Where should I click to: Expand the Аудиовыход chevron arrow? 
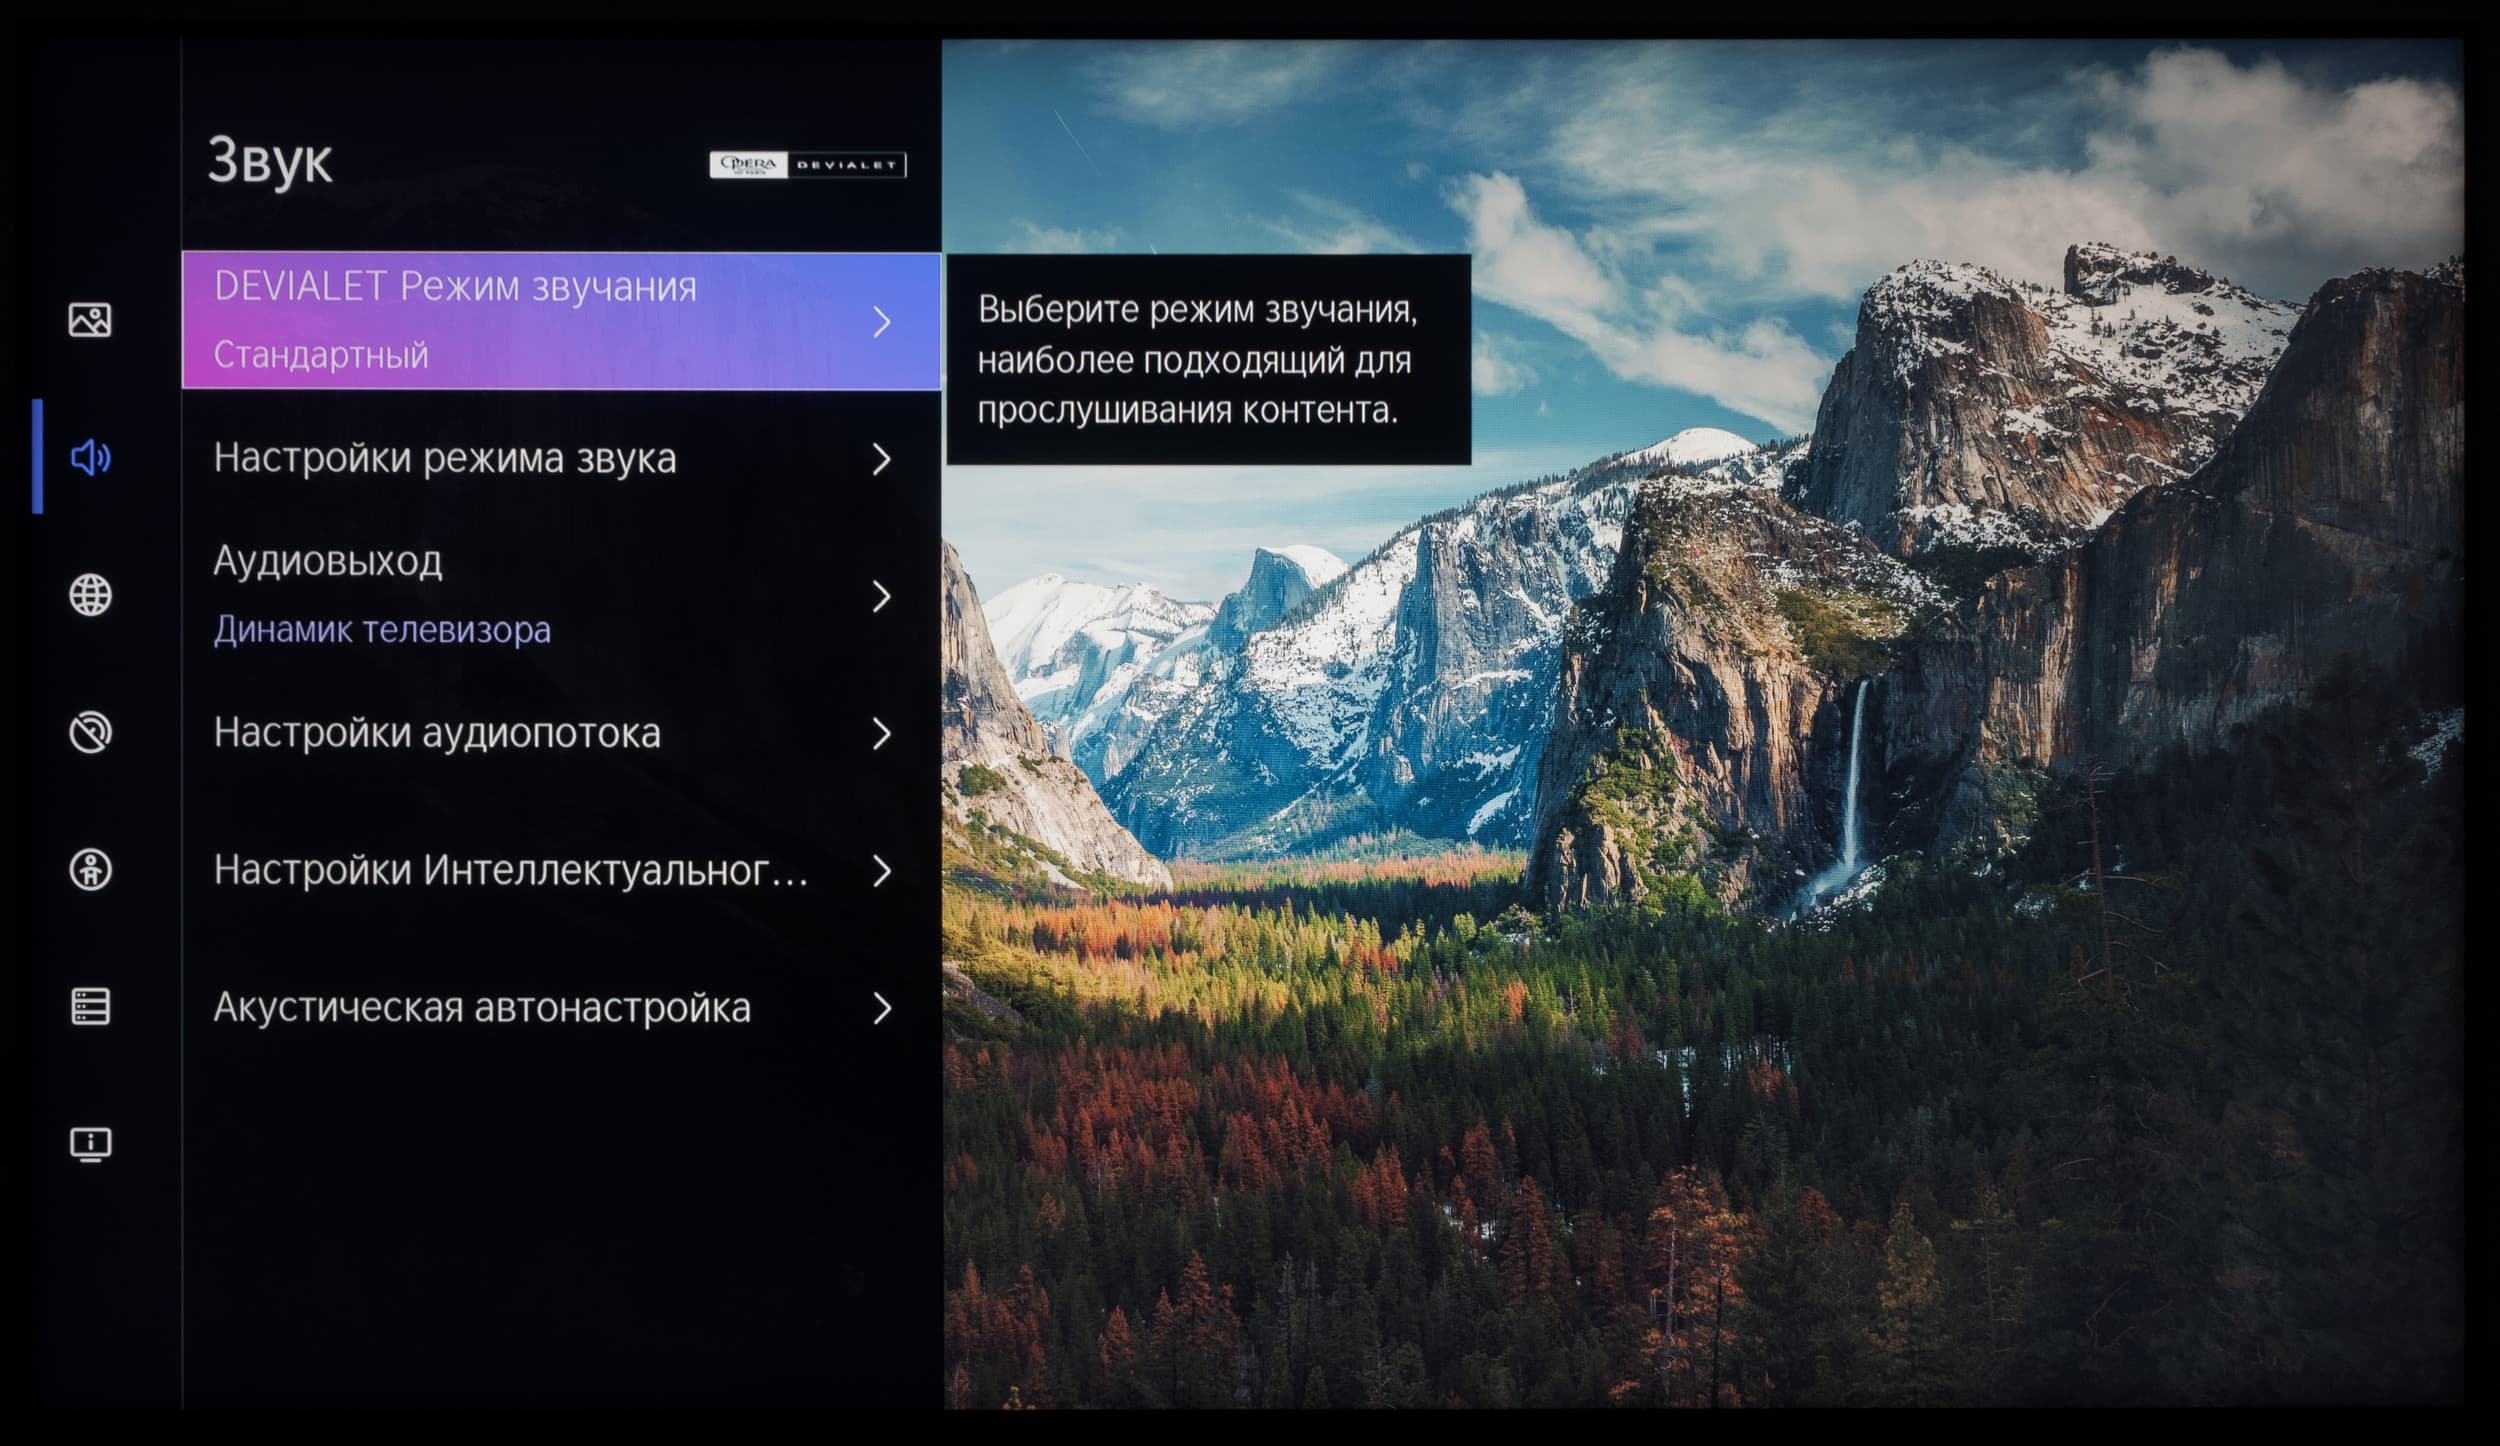tap(881, 596)
